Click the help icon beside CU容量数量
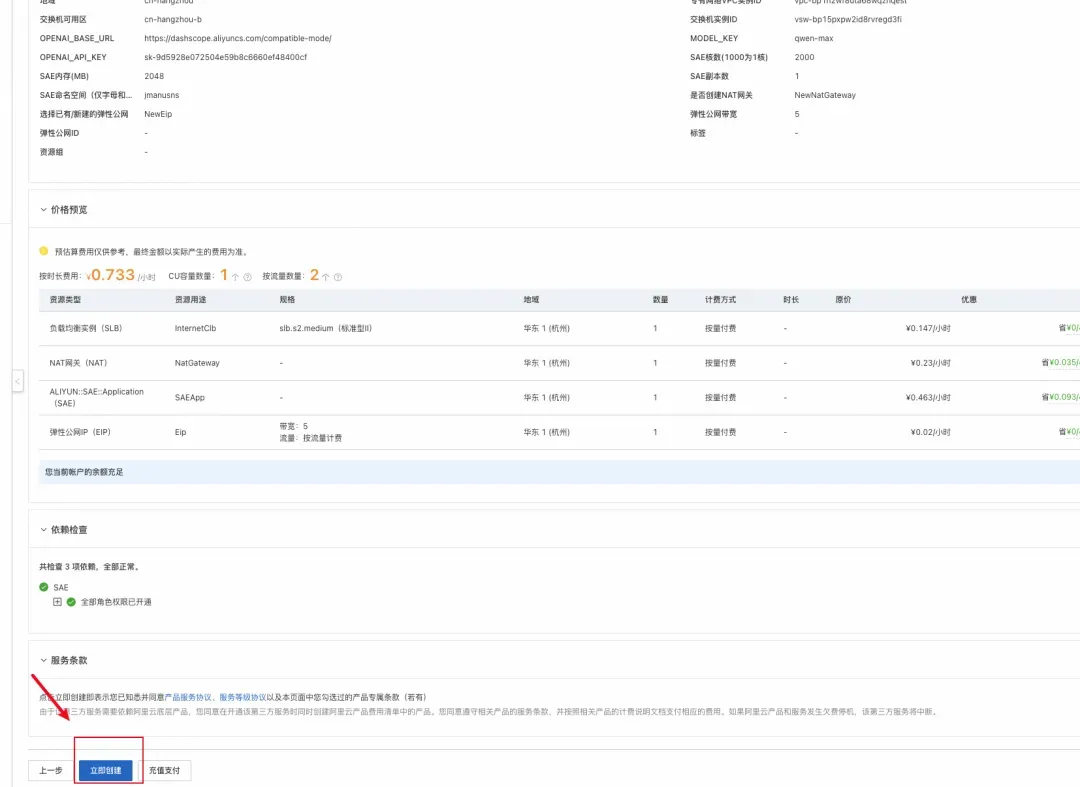The height and width of the screenshot is (787, 1080). [247, 277]
